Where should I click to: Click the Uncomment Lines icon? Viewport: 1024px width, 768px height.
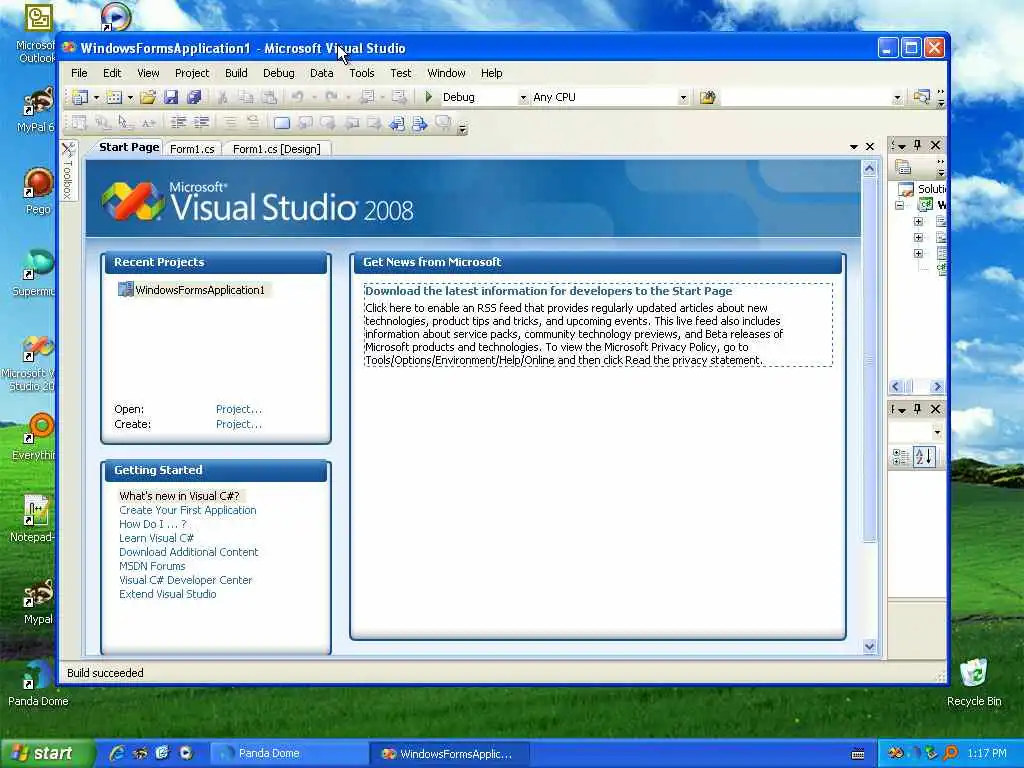(253, 122)
